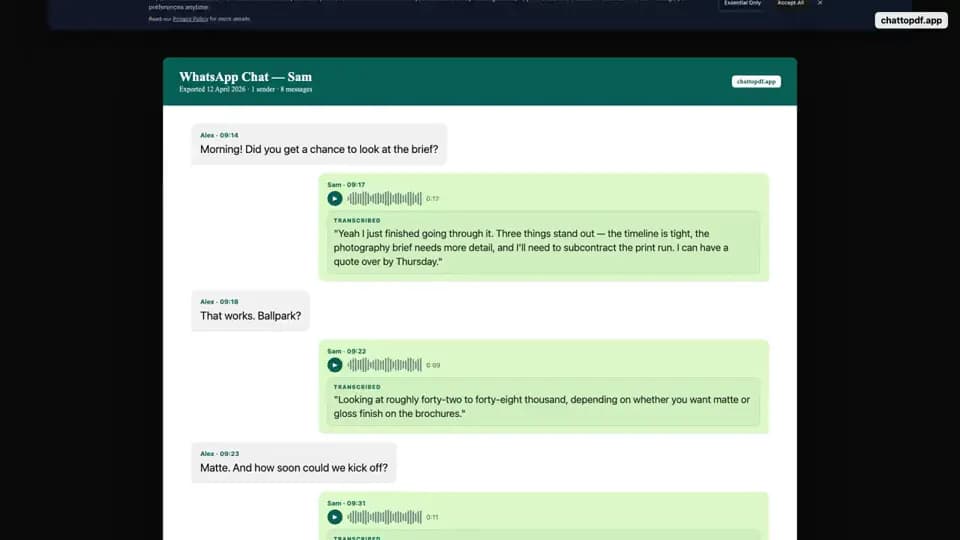Click the 0:11 duration of the third voice note
Screen dimensions: 960x540
tap(432, 517)
